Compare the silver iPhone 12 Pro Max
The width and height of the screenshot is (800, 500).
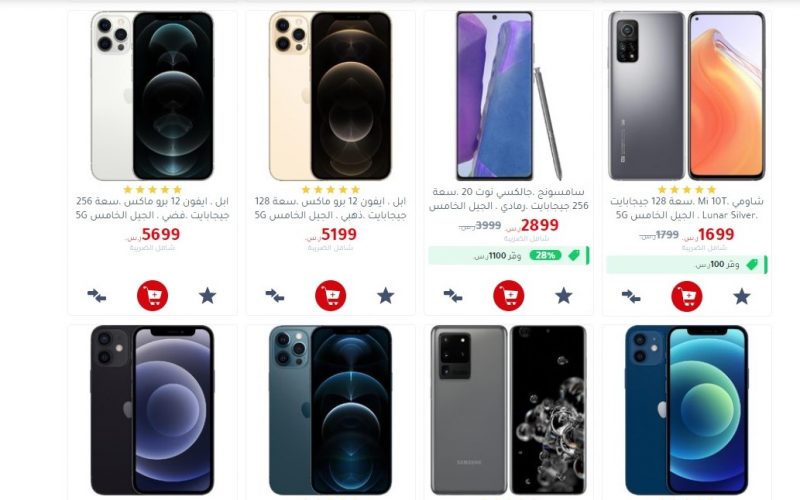pyautogui.click(x=96, y=295)
